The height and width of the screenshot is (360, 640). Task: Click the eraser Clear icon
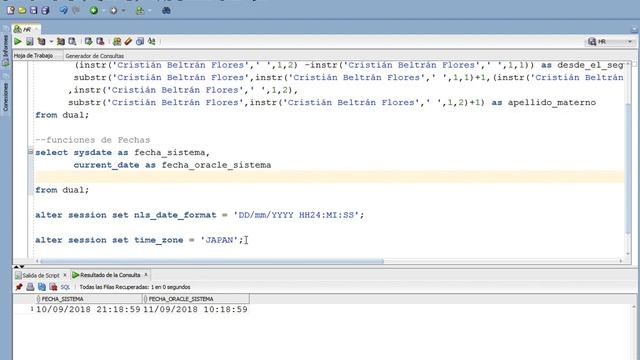tap(128, 41)
